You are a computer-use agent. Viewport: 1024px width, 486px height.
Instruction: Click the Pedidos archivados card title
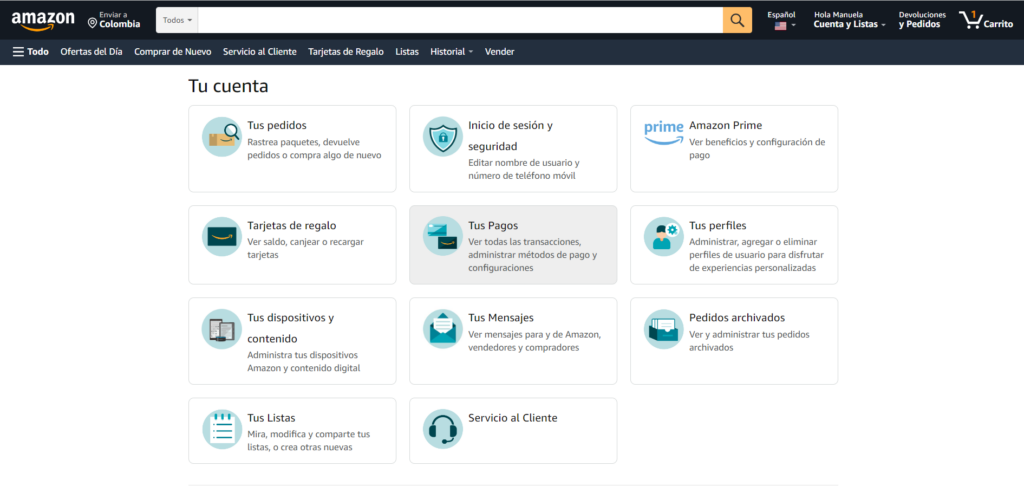pyautogui.click(x=737, y=318)
